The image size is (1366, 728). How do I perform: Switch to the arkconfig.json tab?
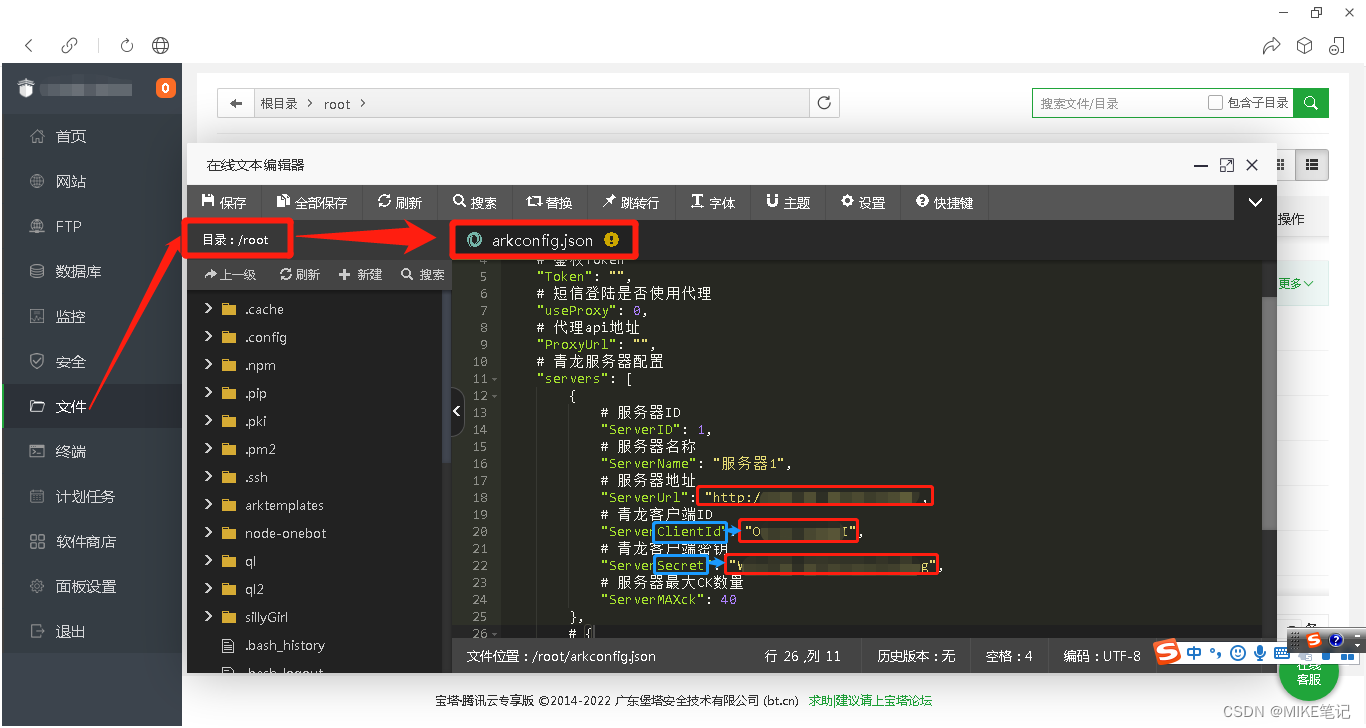(544, 239)
